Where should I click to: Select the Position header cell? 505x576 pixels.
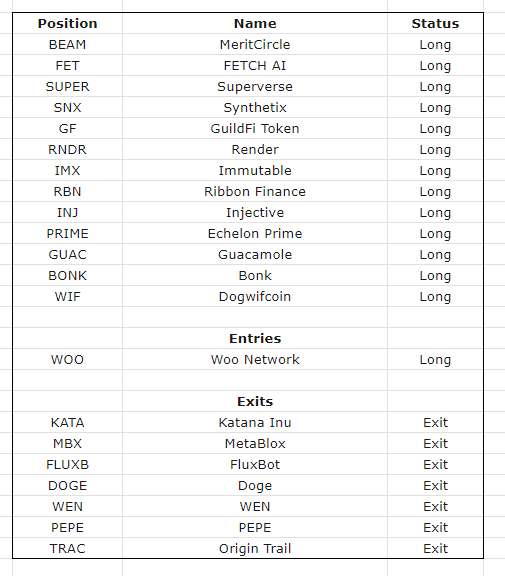tap(68, 24)
